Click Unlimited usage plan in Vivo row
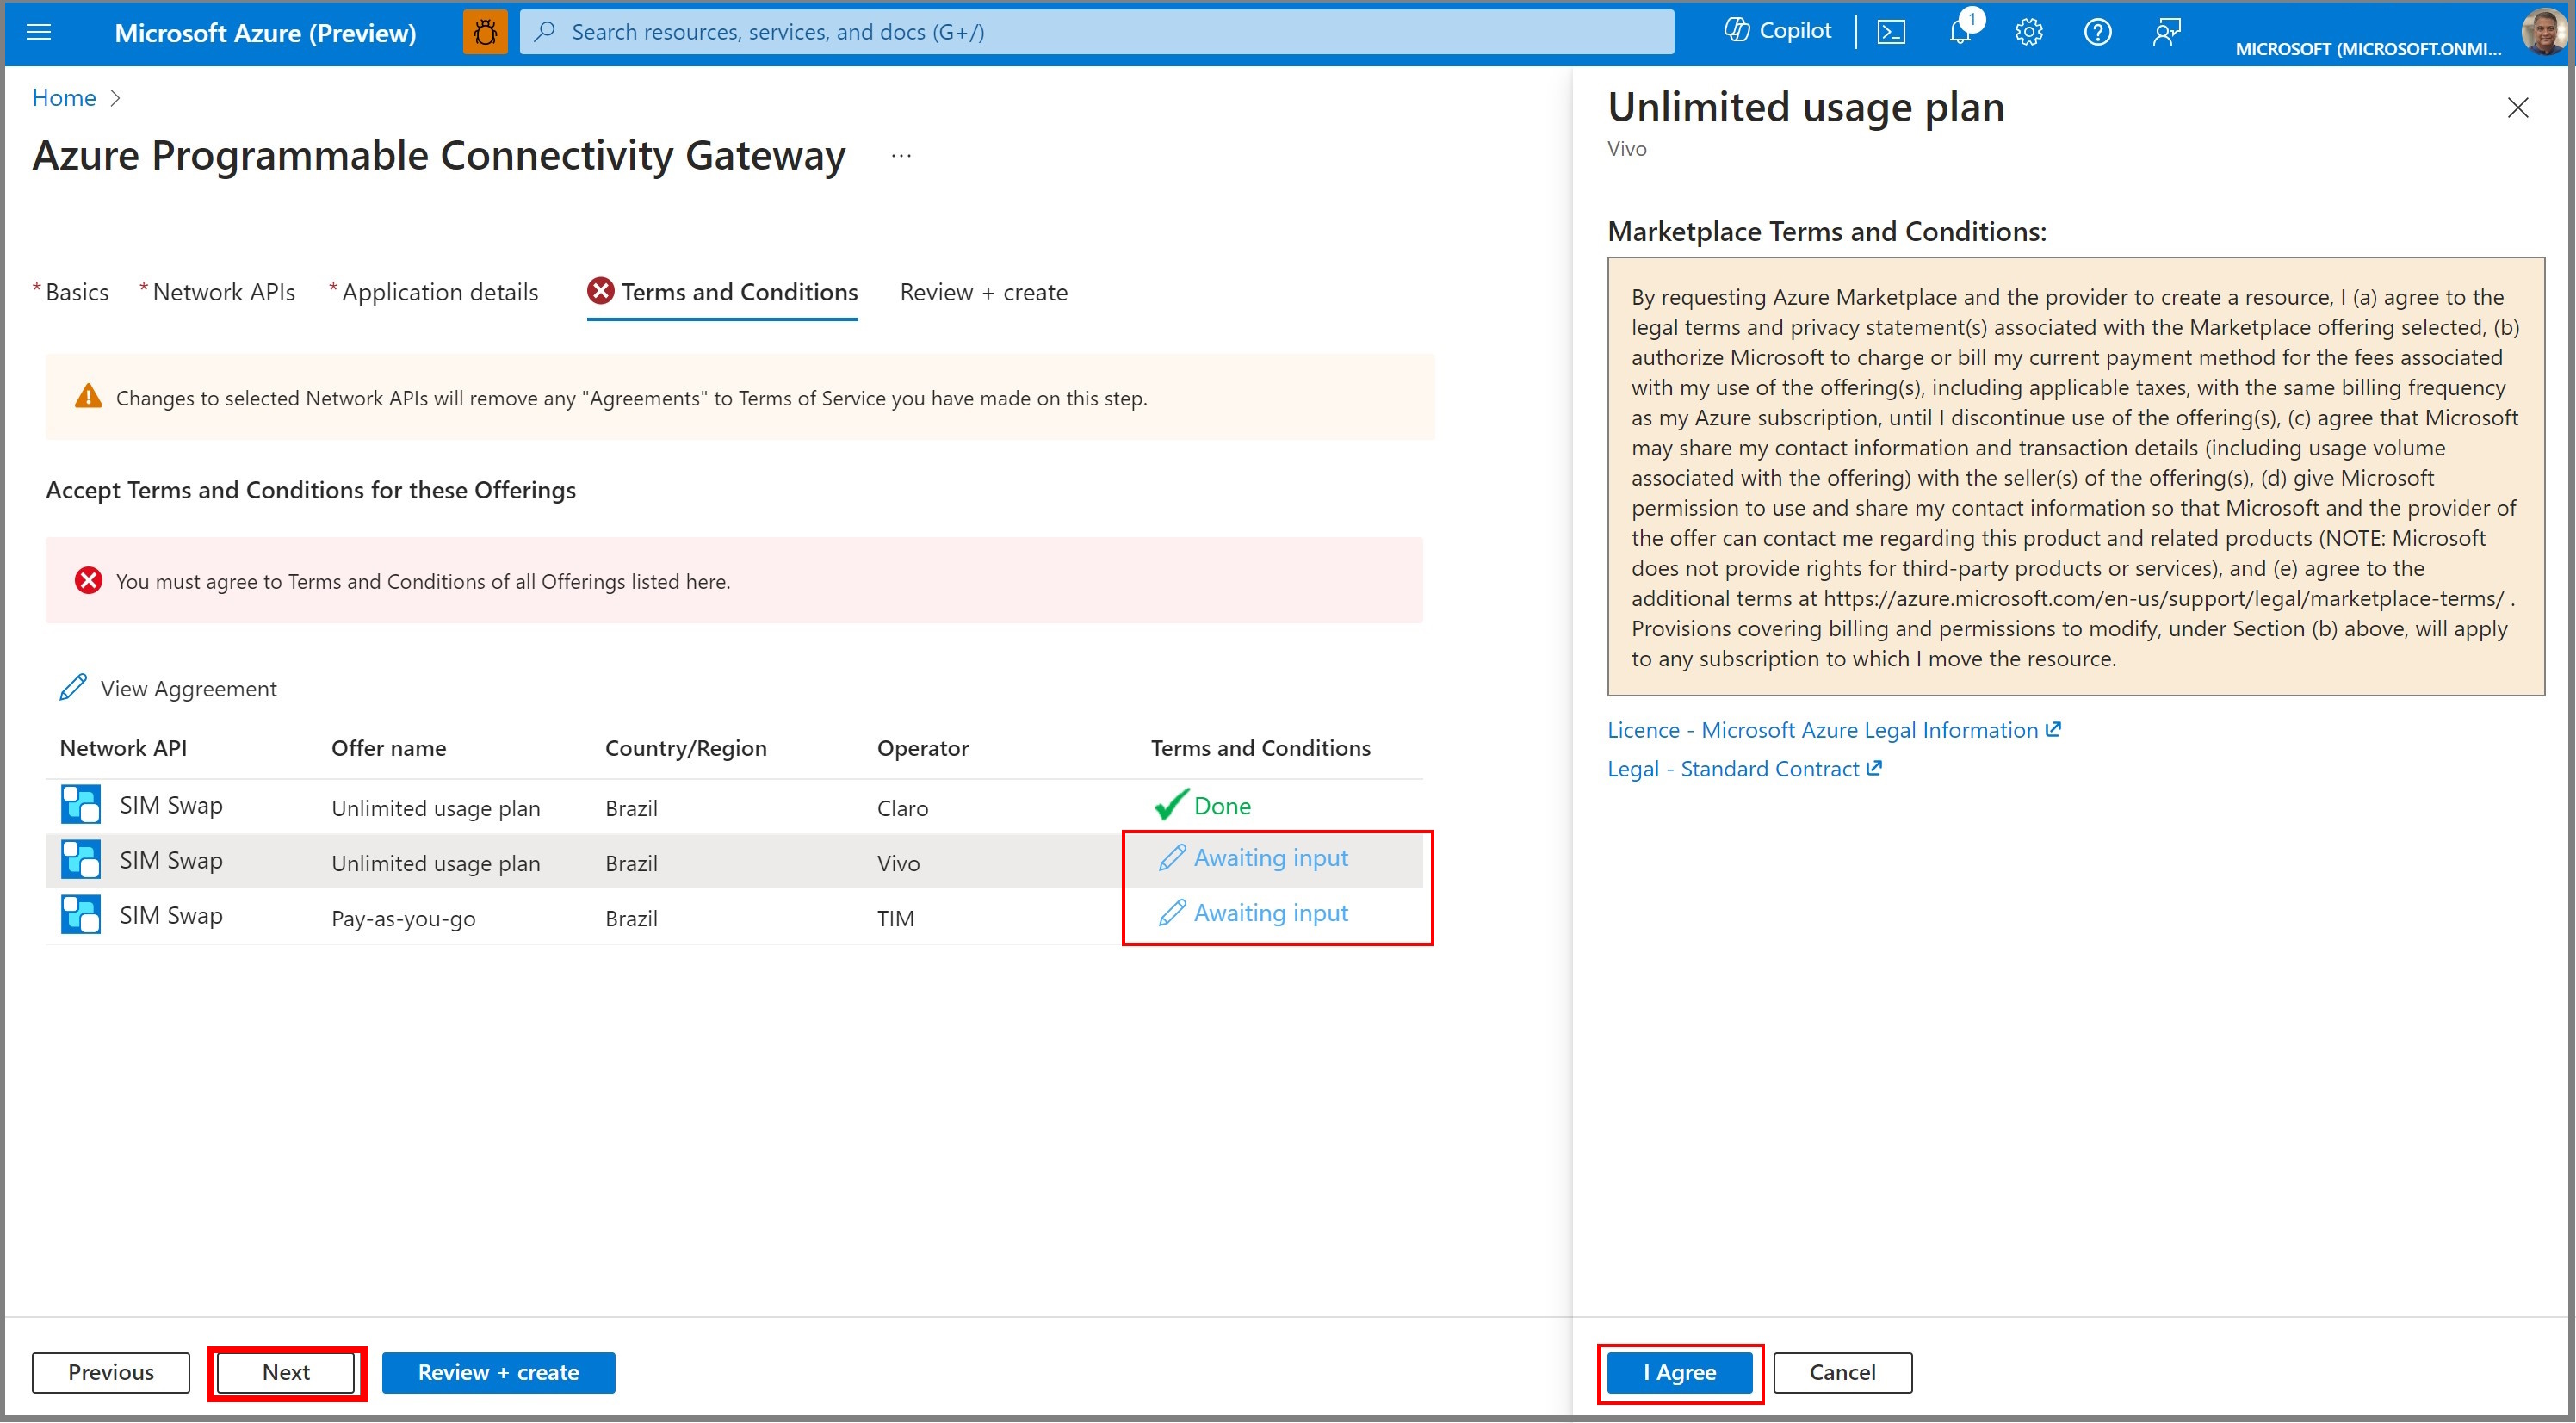The width and height of the screenshot is (2576, 1423). pos(435,864)
